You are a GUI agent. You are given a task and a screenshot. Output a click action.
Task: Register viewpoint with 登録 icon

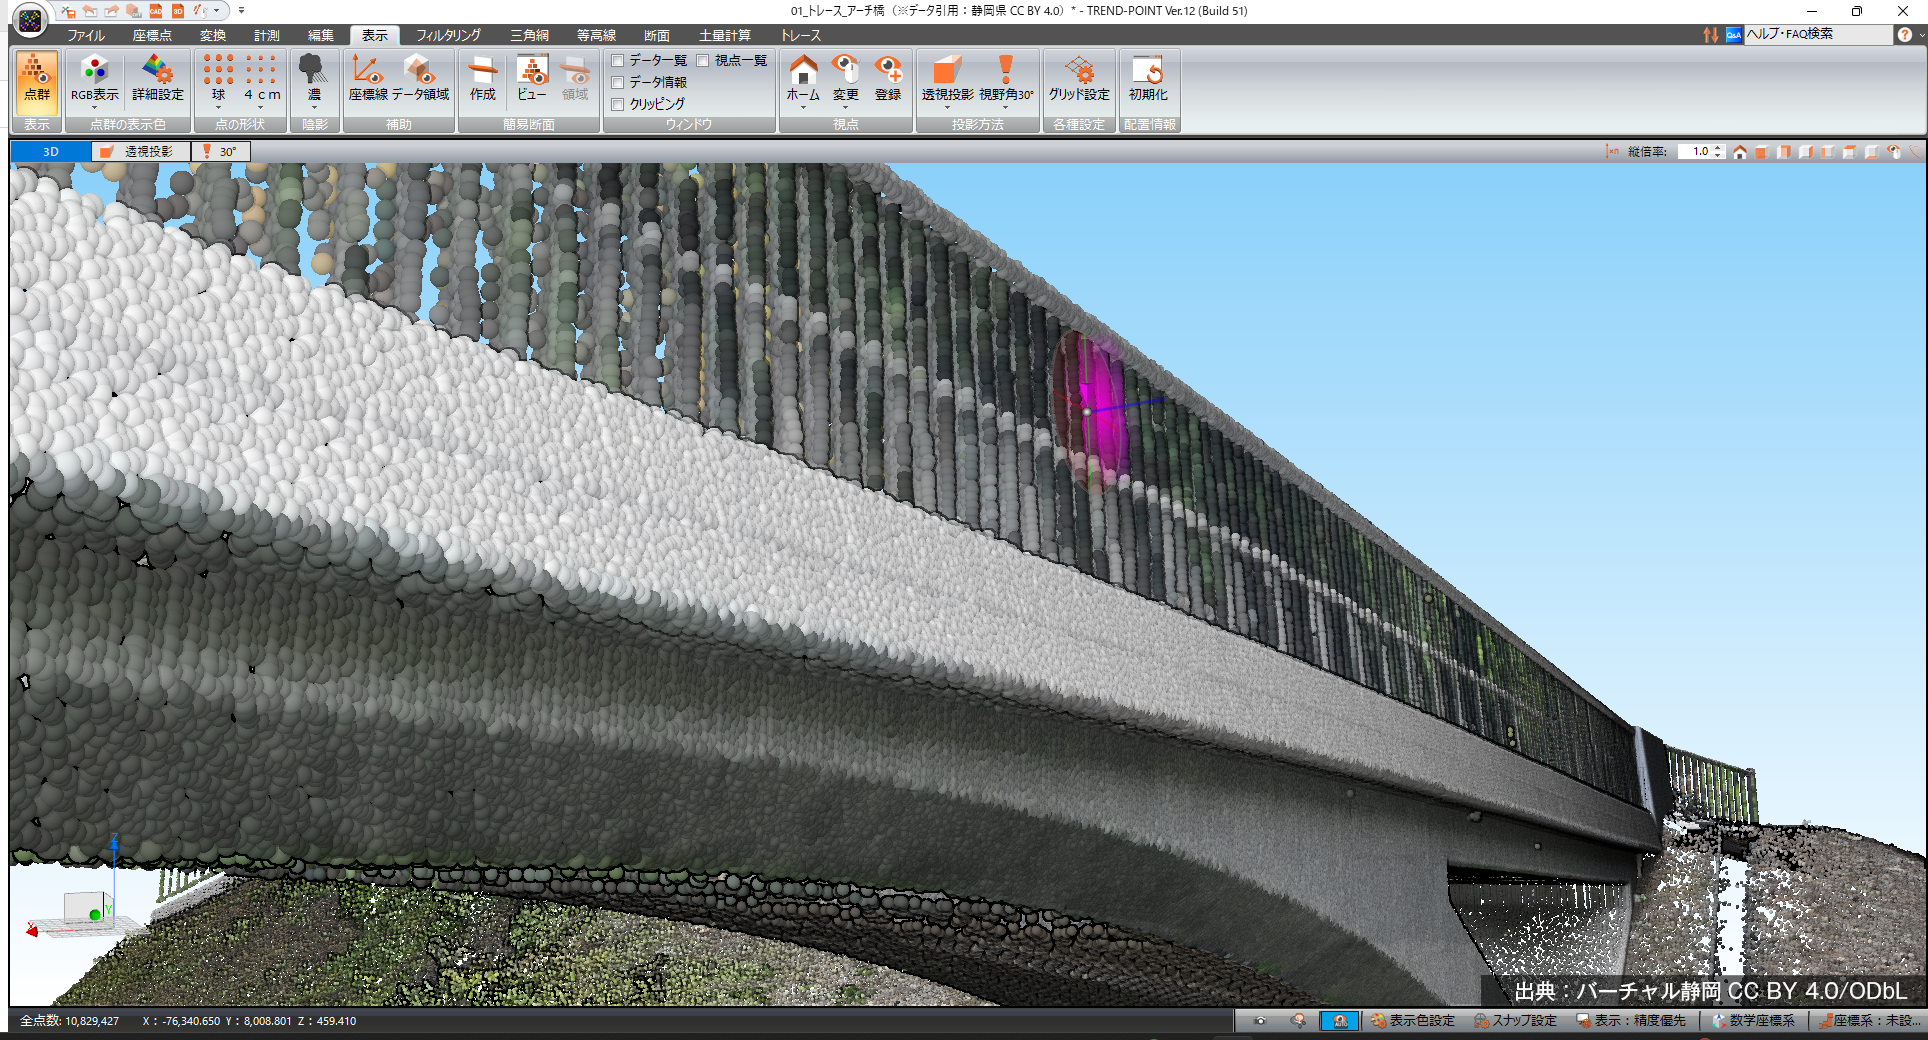[887, 79]
